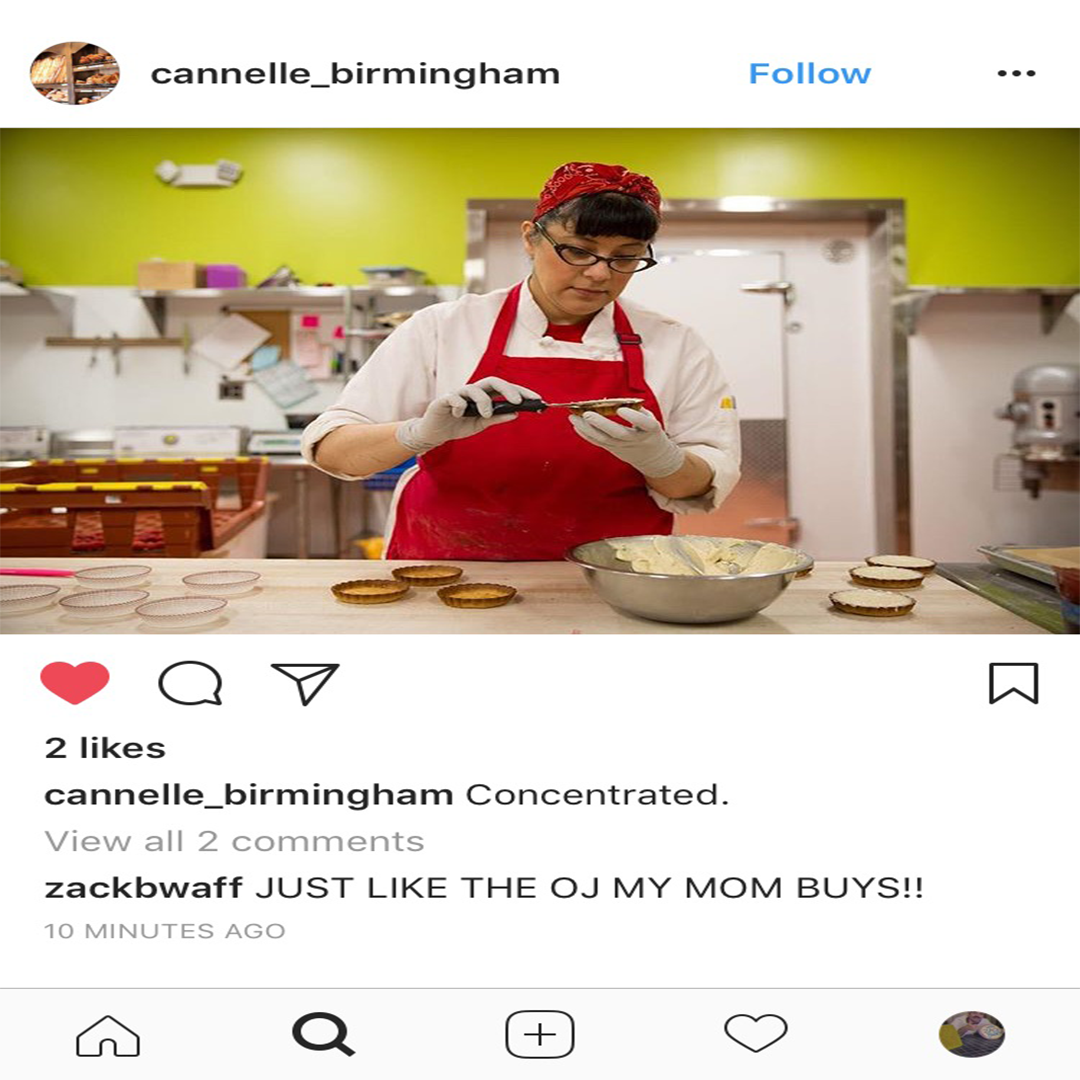Tap the JUST LIKE THE OJ comment text

(589, 887)
